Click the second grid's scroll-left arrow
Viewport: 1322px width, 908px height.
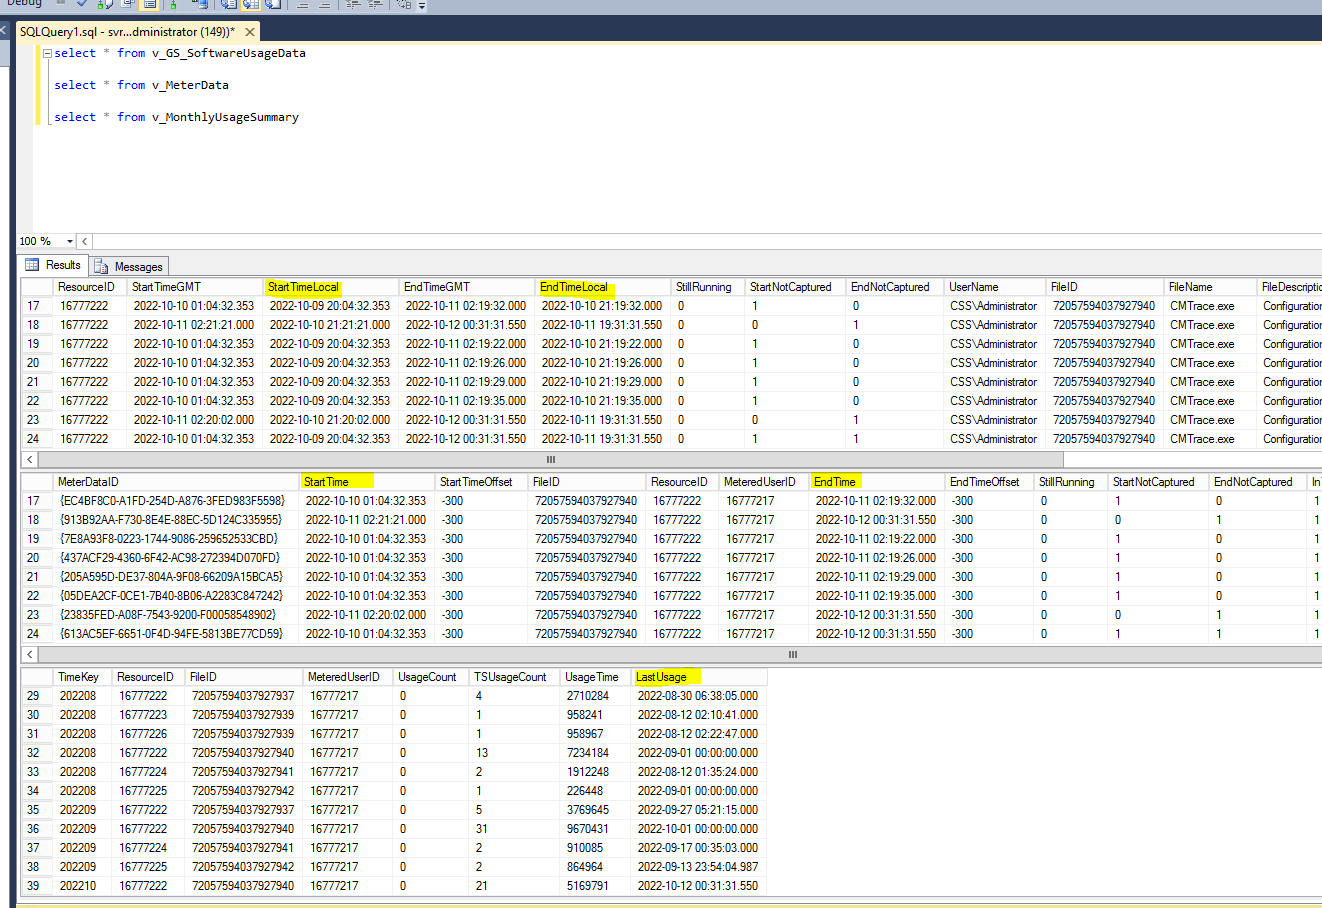(x=30, y=655)
